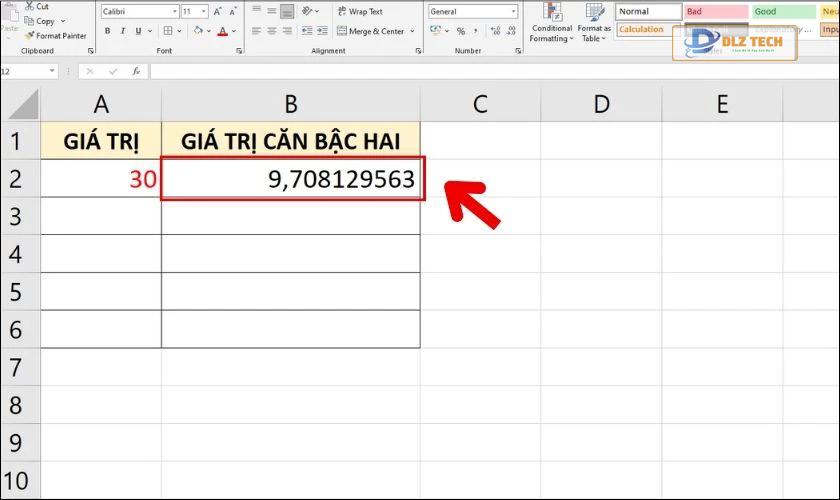Select column A header

(101, 105)
